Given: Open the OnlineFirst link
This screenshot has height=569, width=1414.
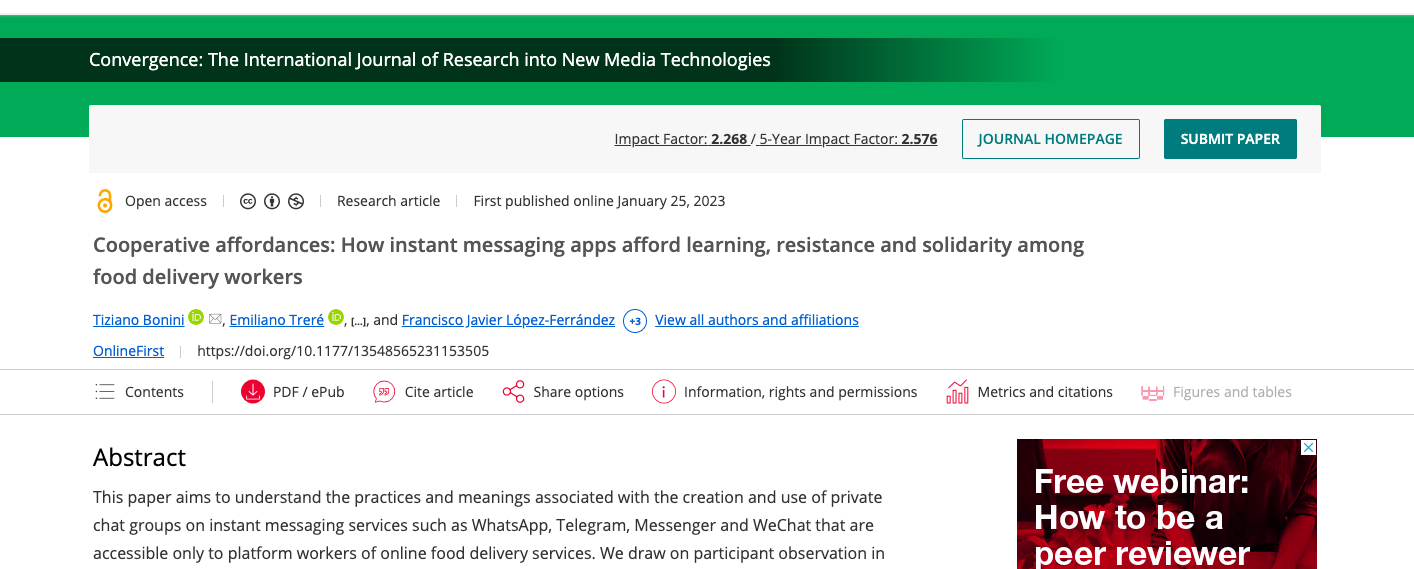Looking at the screenshot, I should 128,351.
